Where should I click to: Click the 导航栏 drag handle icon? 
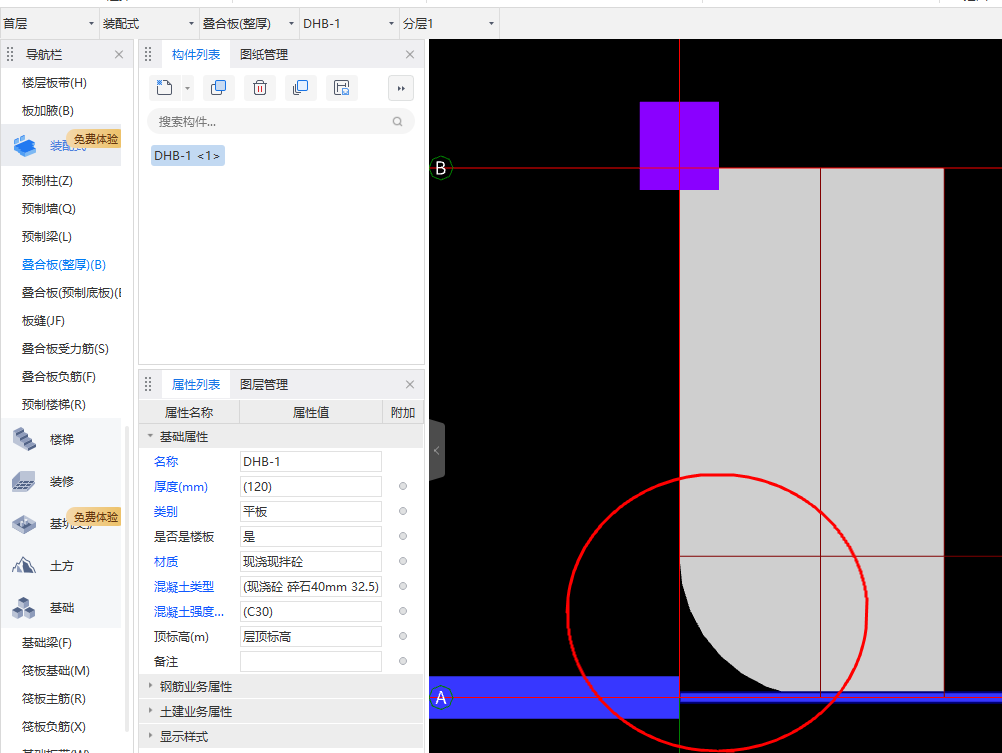tap(10, 54)
